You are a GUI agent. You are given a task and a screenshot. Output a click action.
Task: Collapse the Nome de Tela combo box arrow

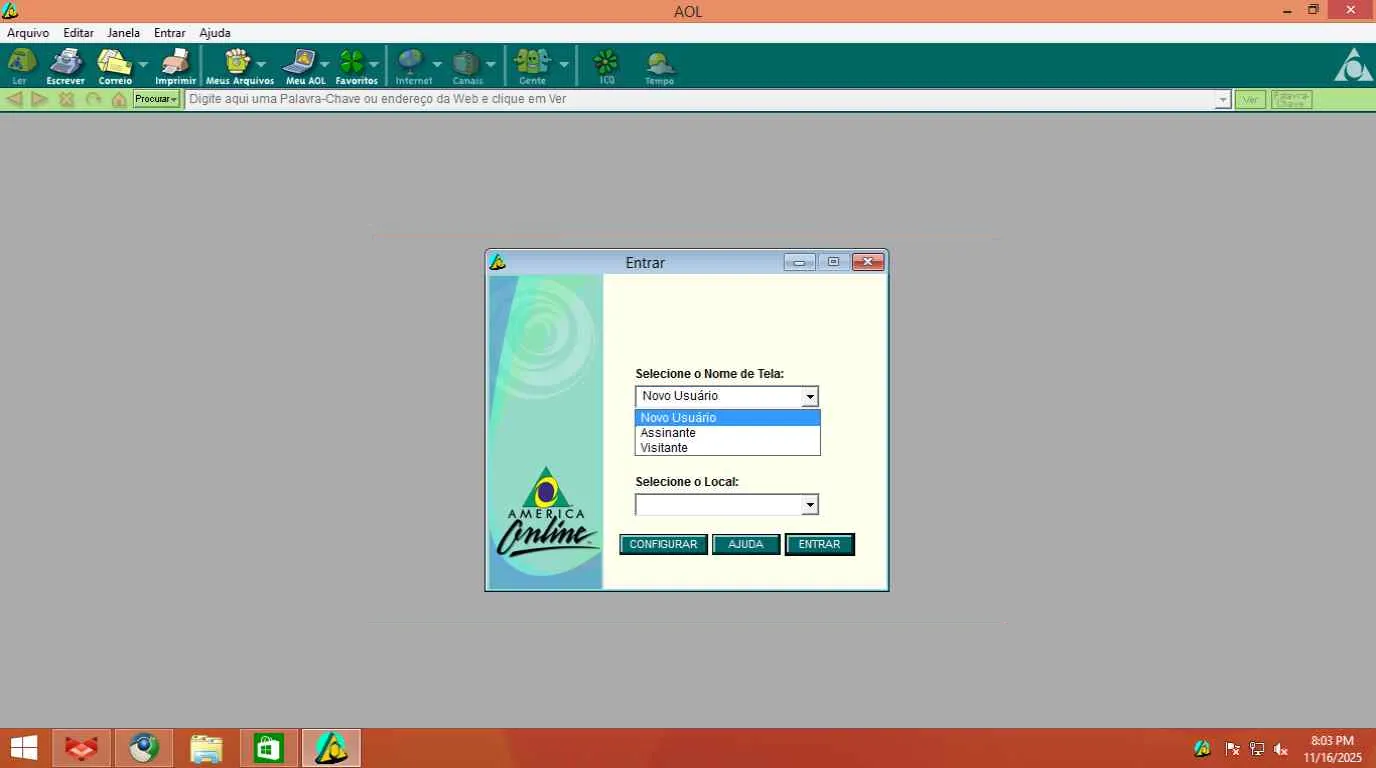(810, 396)
